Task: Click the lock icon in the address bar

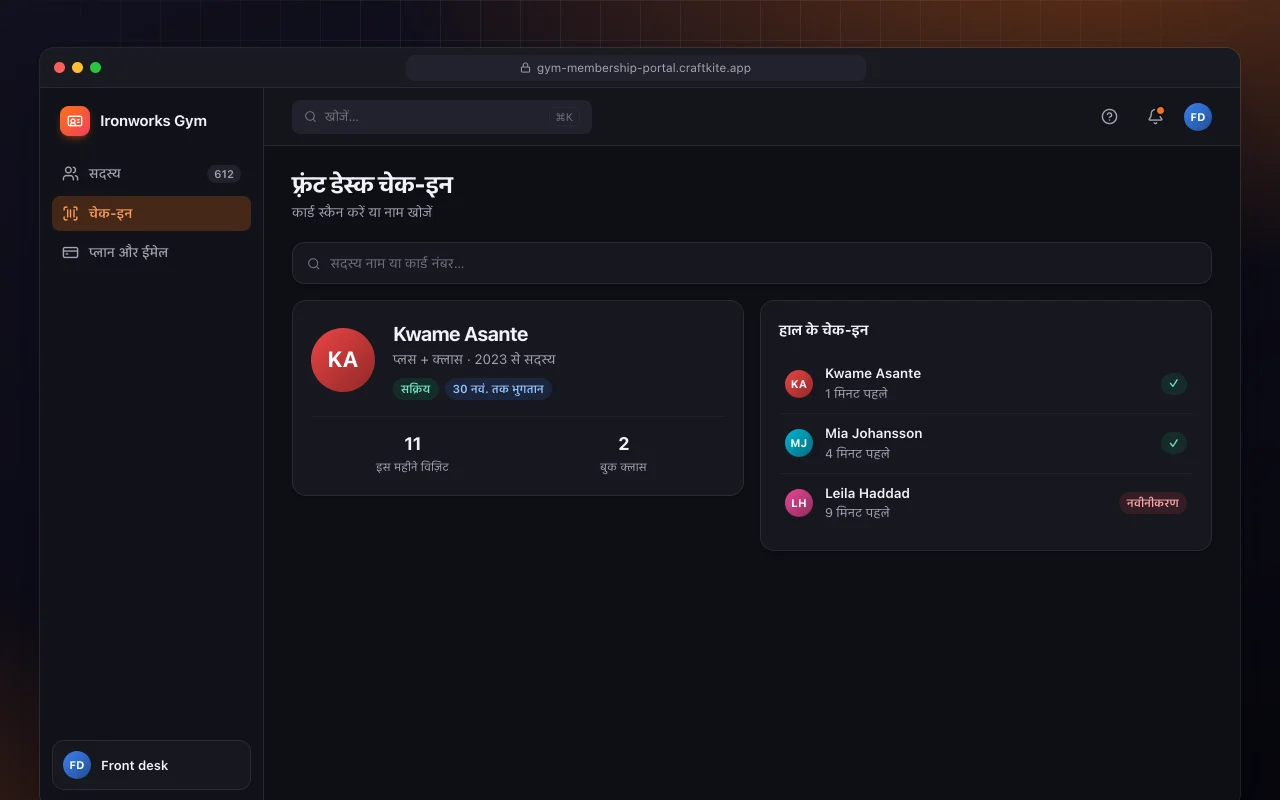Action: pos(525,68)
